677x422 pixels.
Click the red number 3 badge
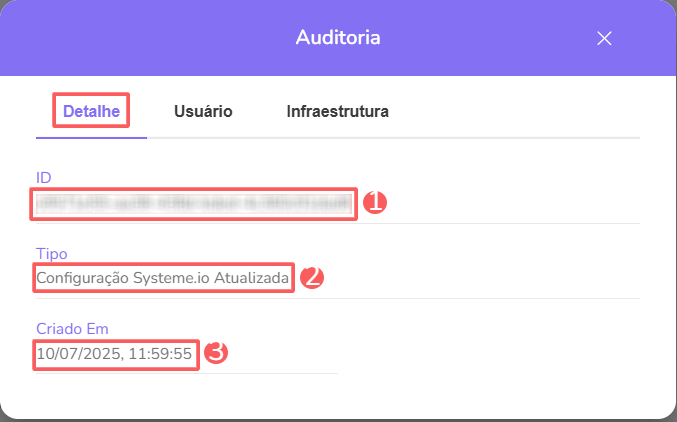click(x=216, y=353)
